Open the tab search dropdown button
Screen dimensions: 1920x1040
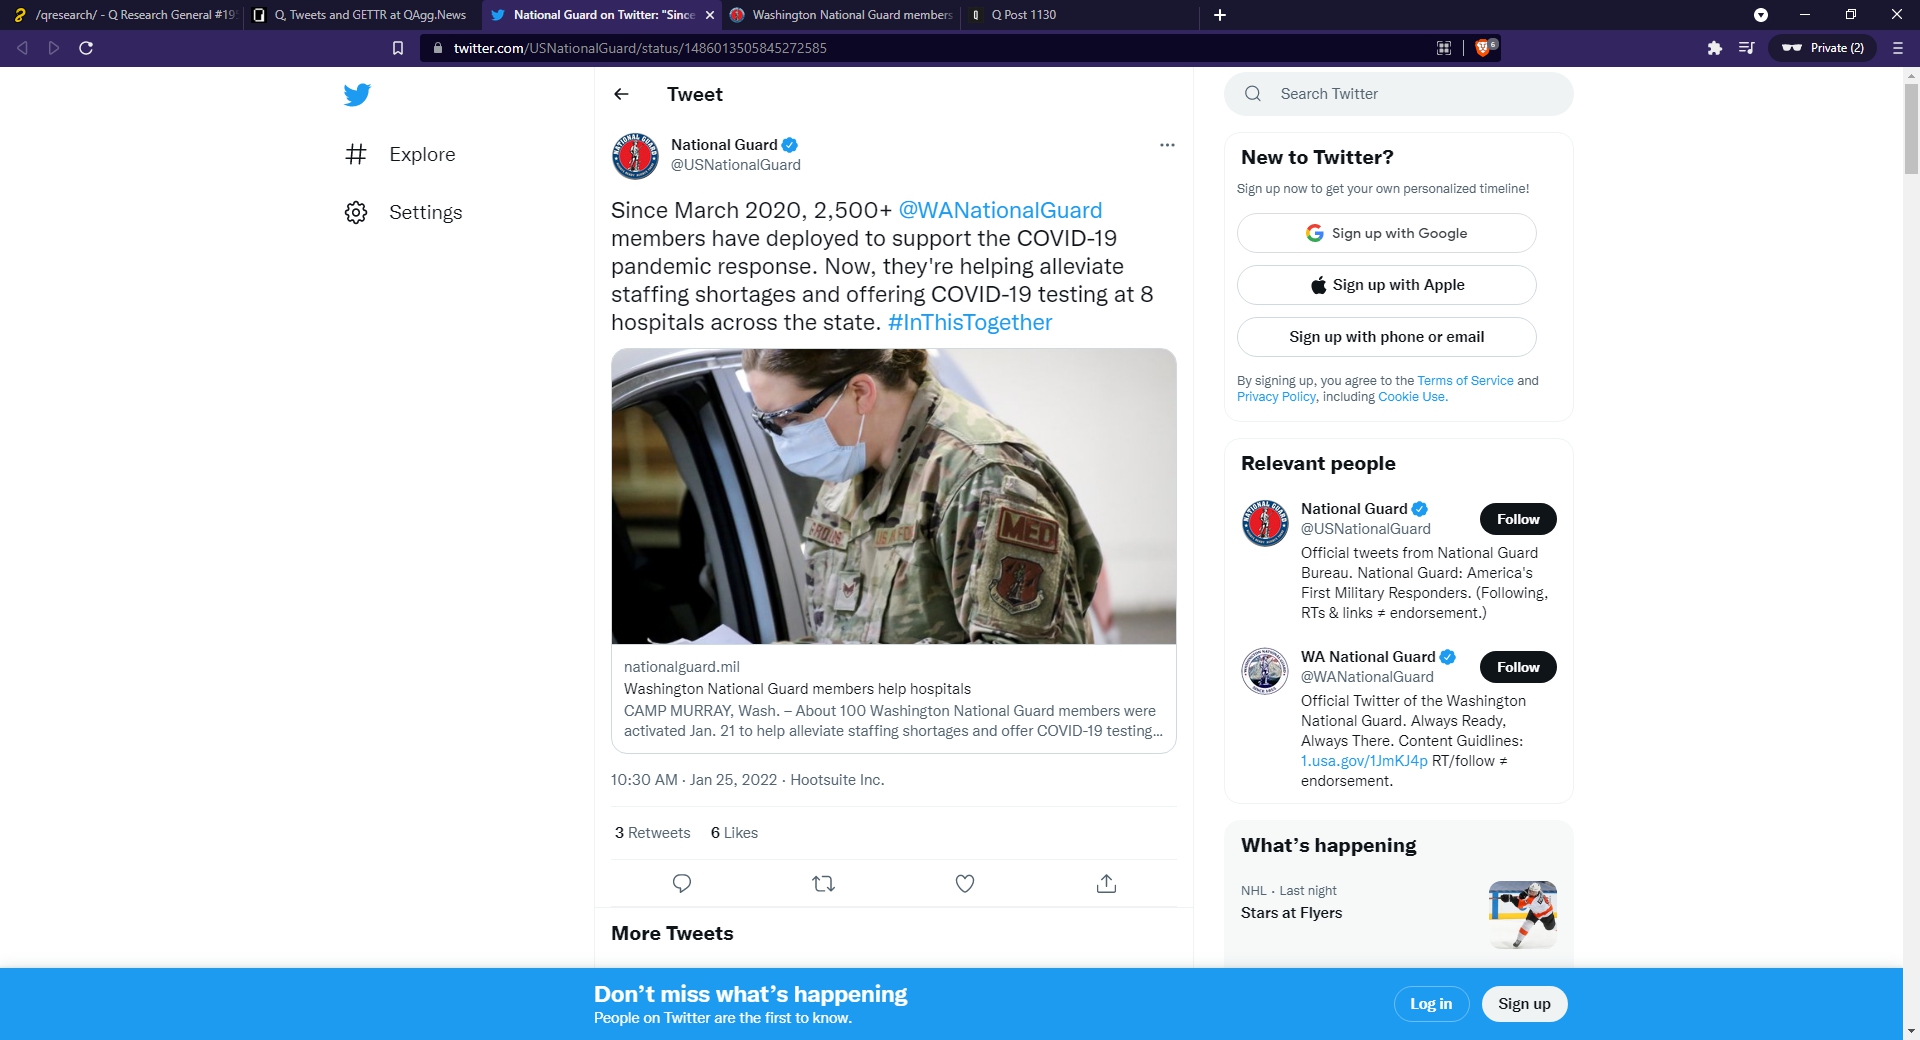tap(1761, 15)
